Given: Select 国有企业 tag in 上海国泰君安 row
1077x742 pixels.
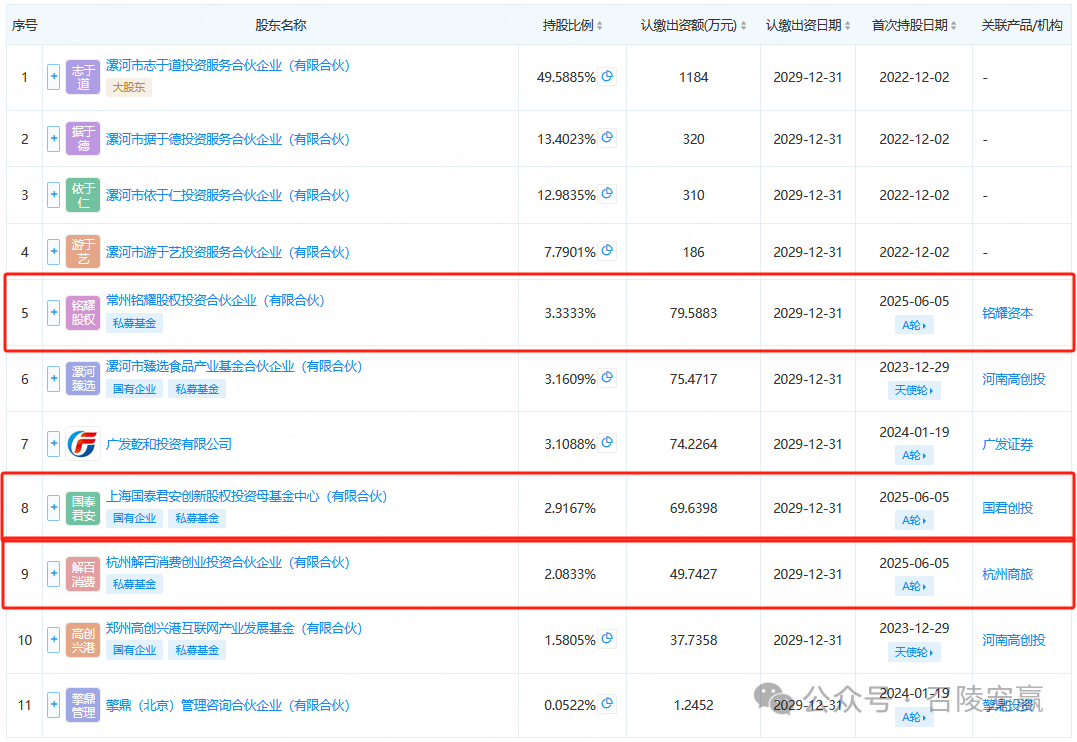Looking at the screenshot, I should [x=135, y=518].
